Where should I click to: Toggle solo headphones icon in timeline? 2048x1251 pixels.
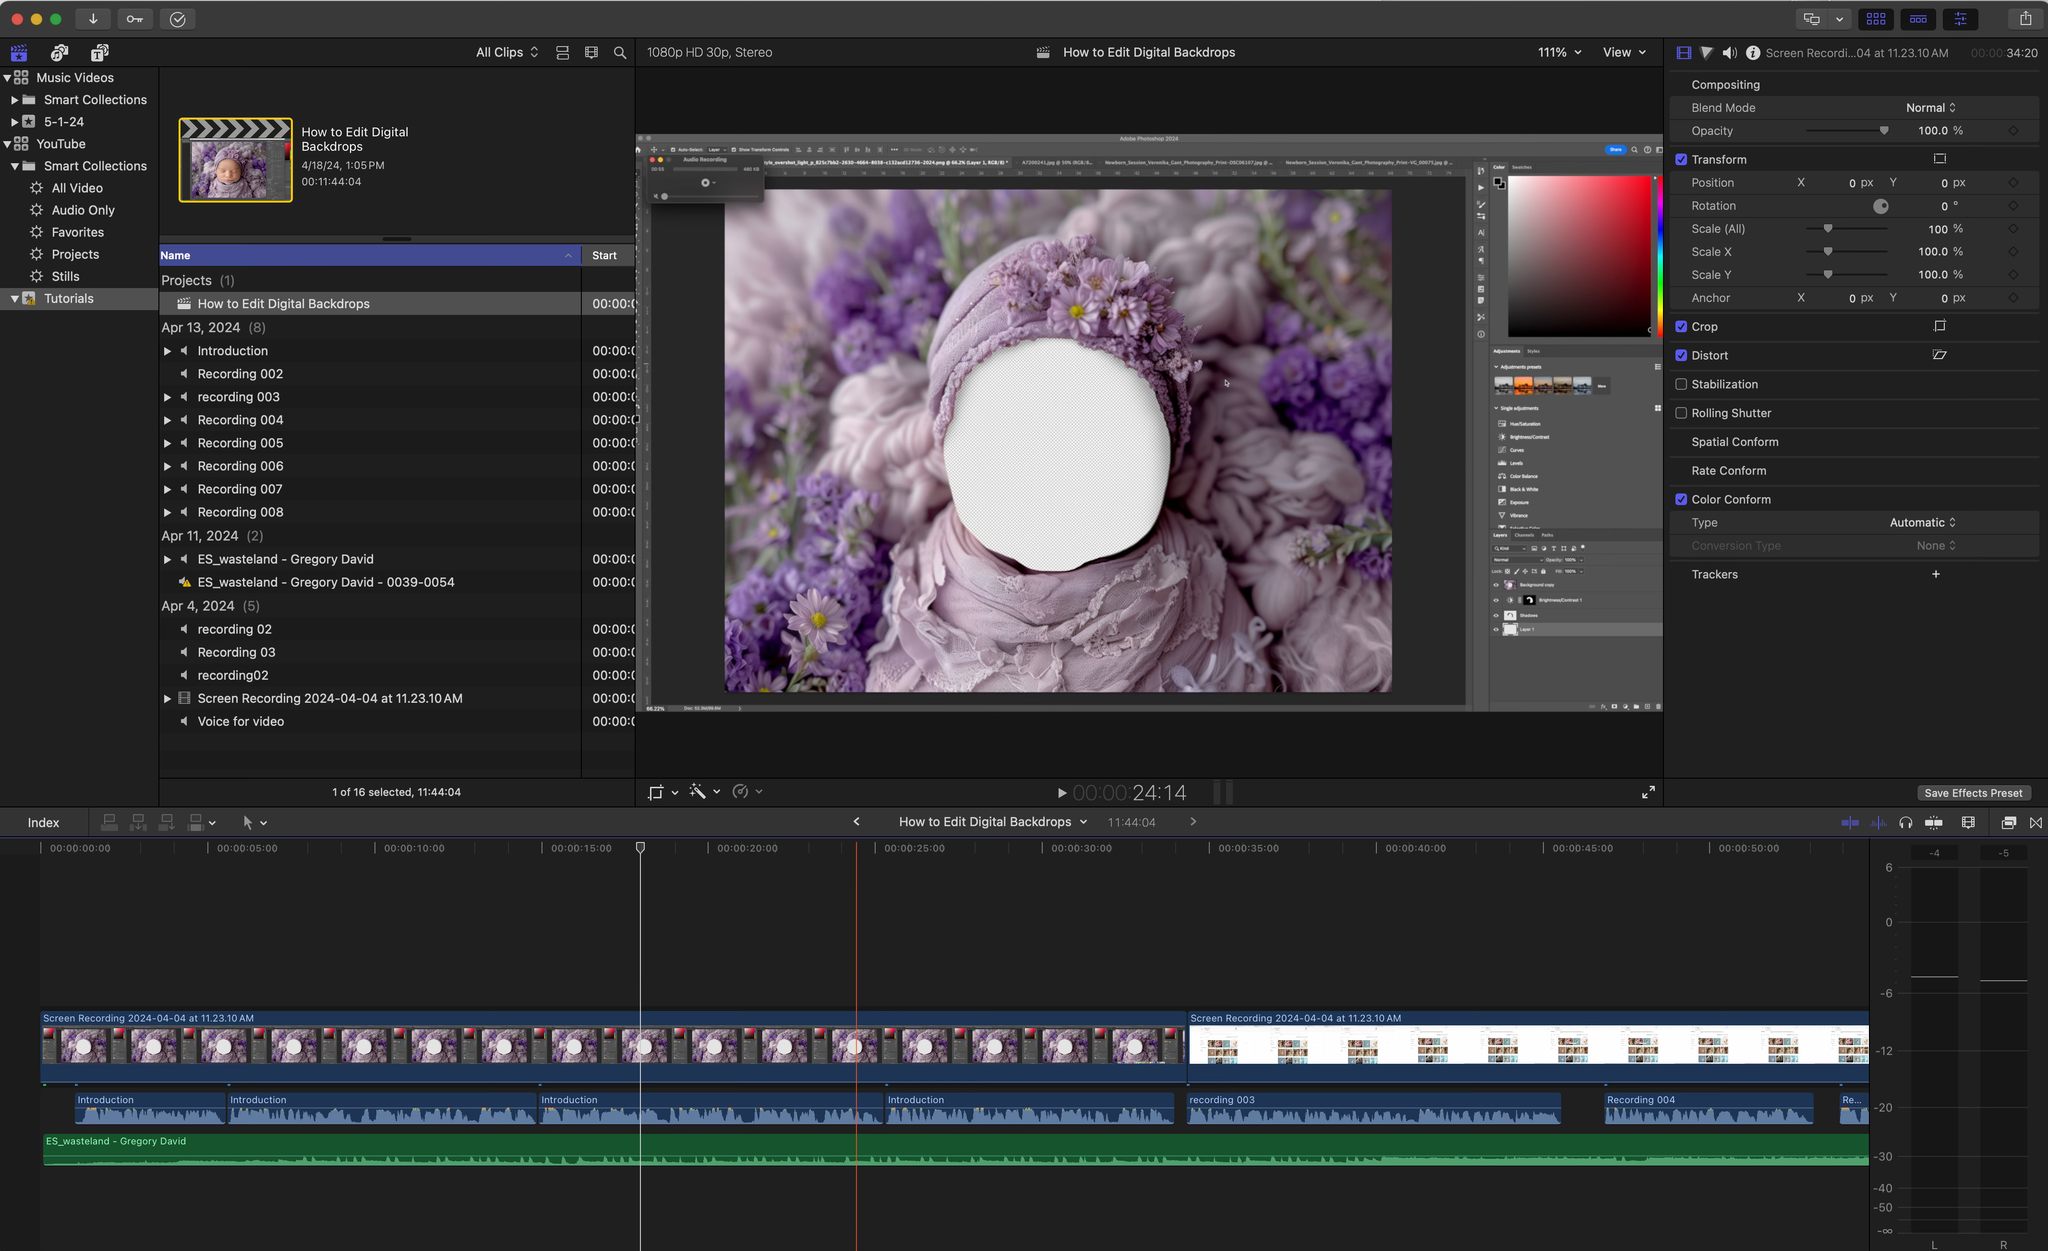point(1906,822)
